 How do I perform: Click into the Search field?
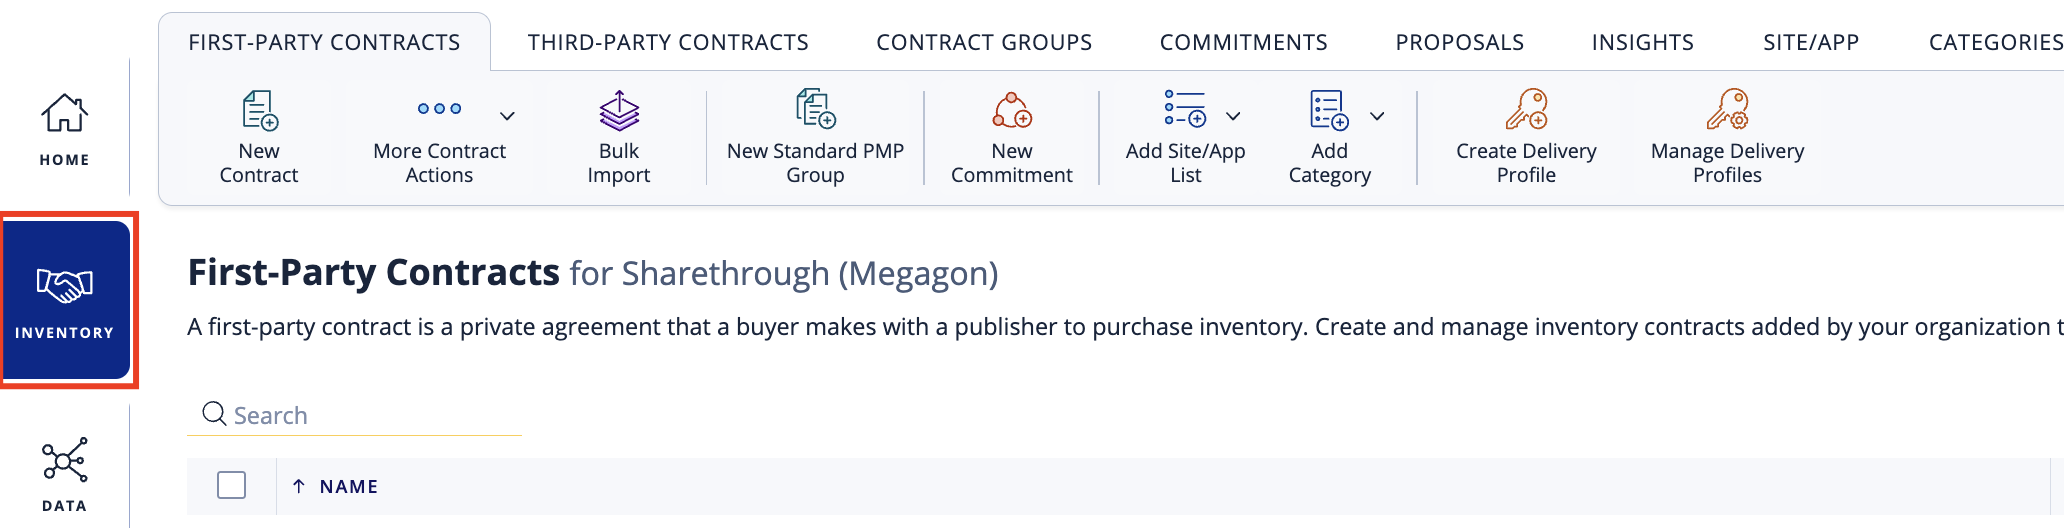354,415
